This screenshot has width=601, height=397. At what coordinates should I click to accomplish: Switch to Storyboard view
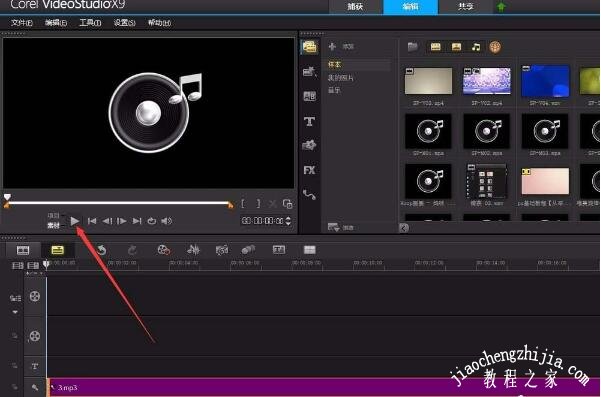click(23, 250)
